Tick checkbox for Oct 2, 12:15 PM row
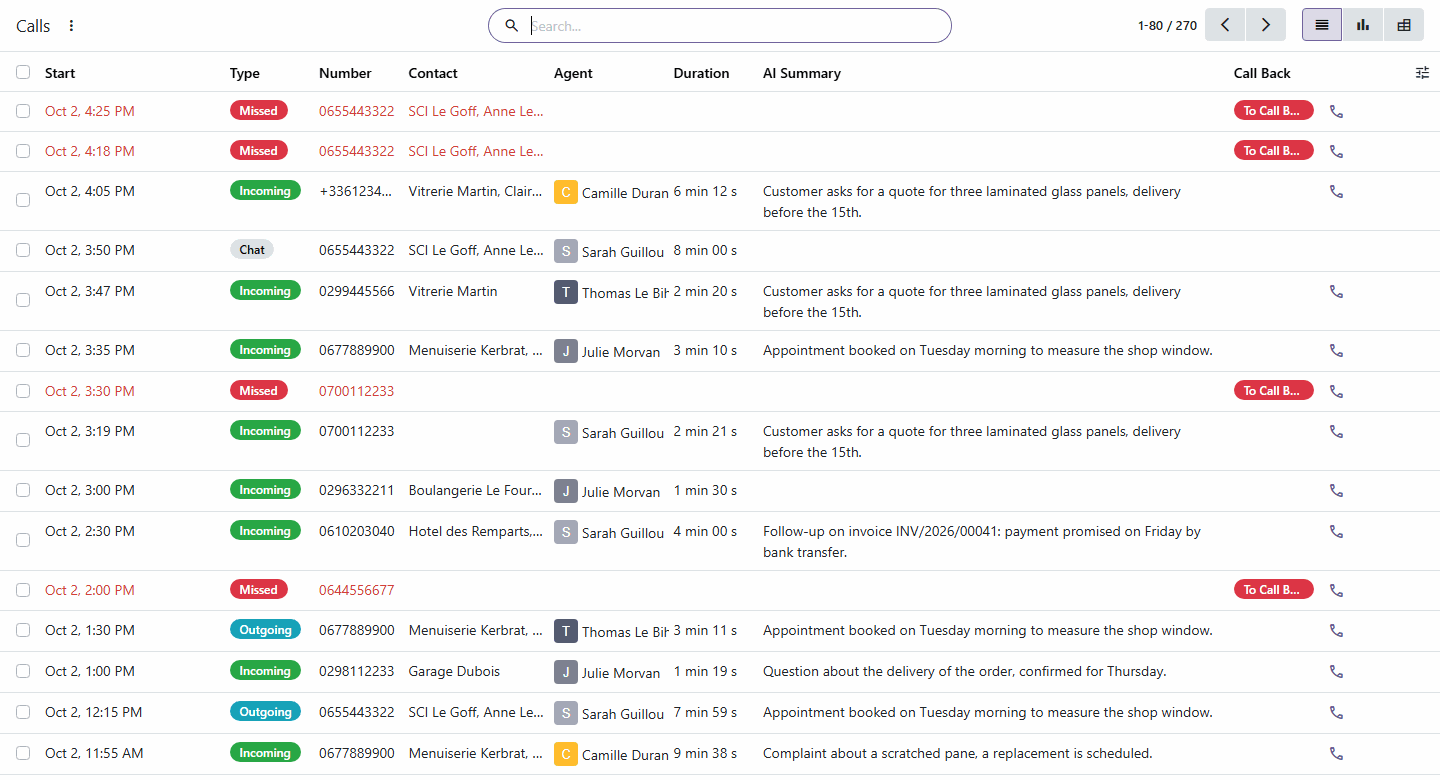The height and width of the screenshot is (780, 1440). (23, 712)
